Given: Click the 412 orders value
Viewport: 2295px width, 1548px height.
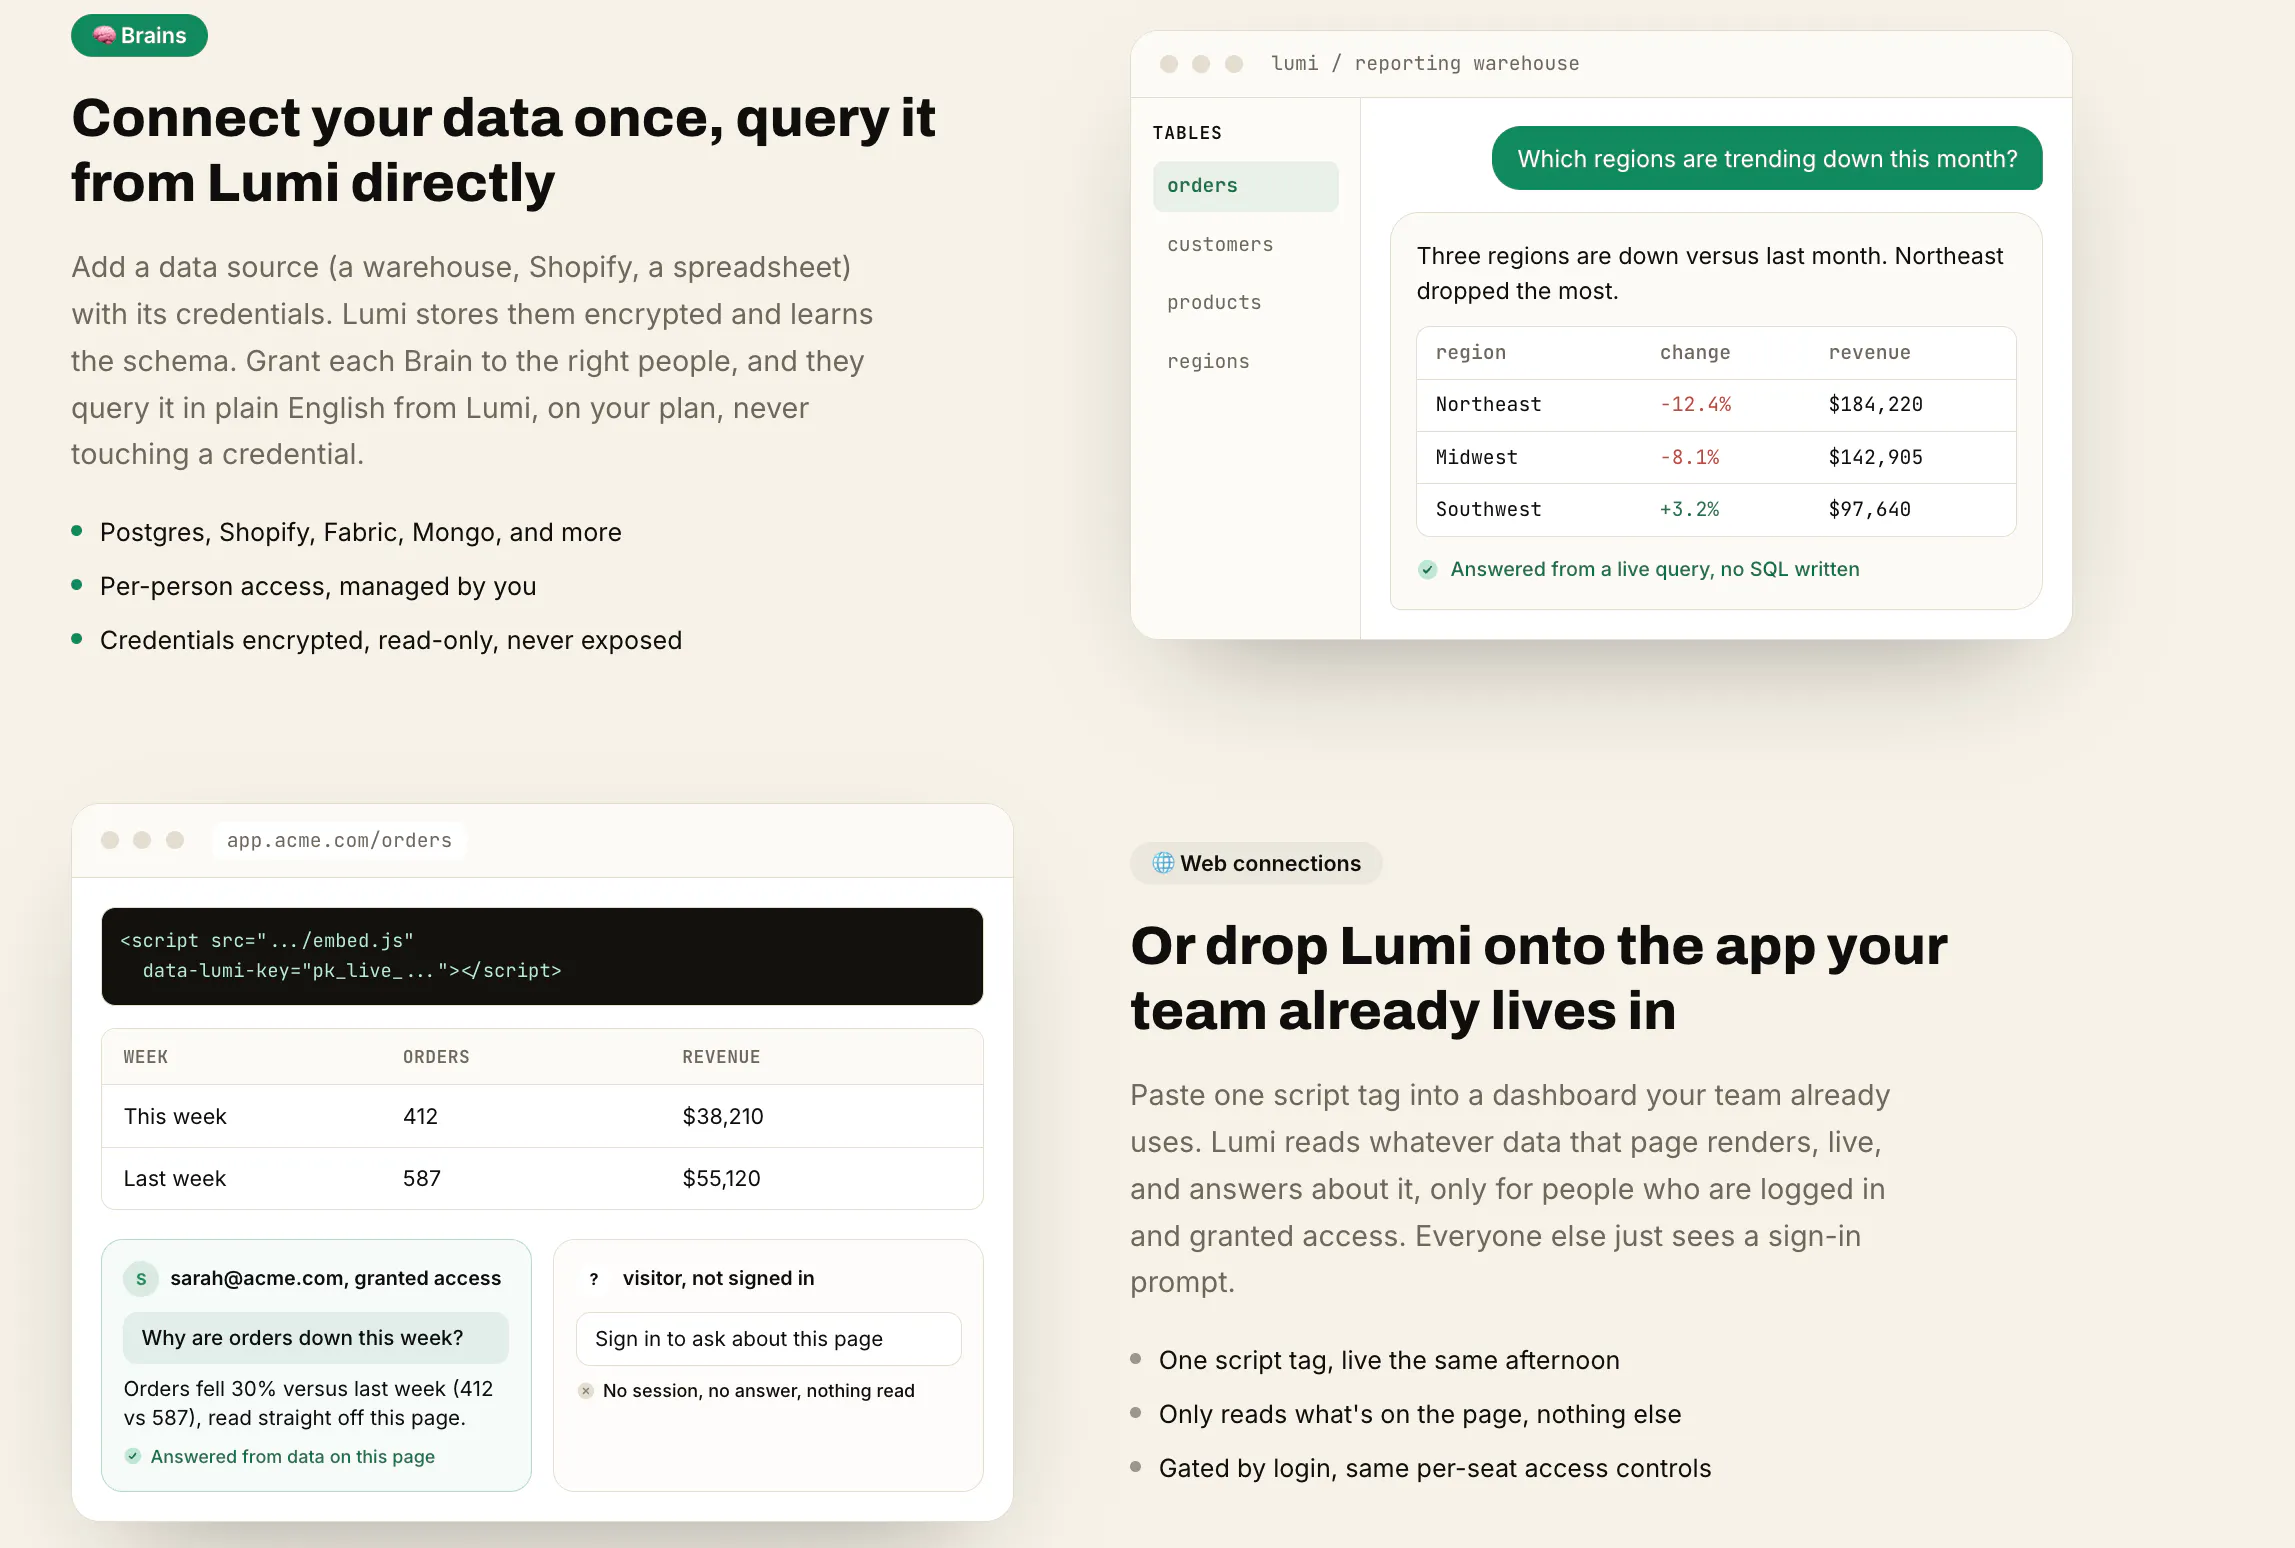Looking at the screenshot, I should [x=420, y=1117].
